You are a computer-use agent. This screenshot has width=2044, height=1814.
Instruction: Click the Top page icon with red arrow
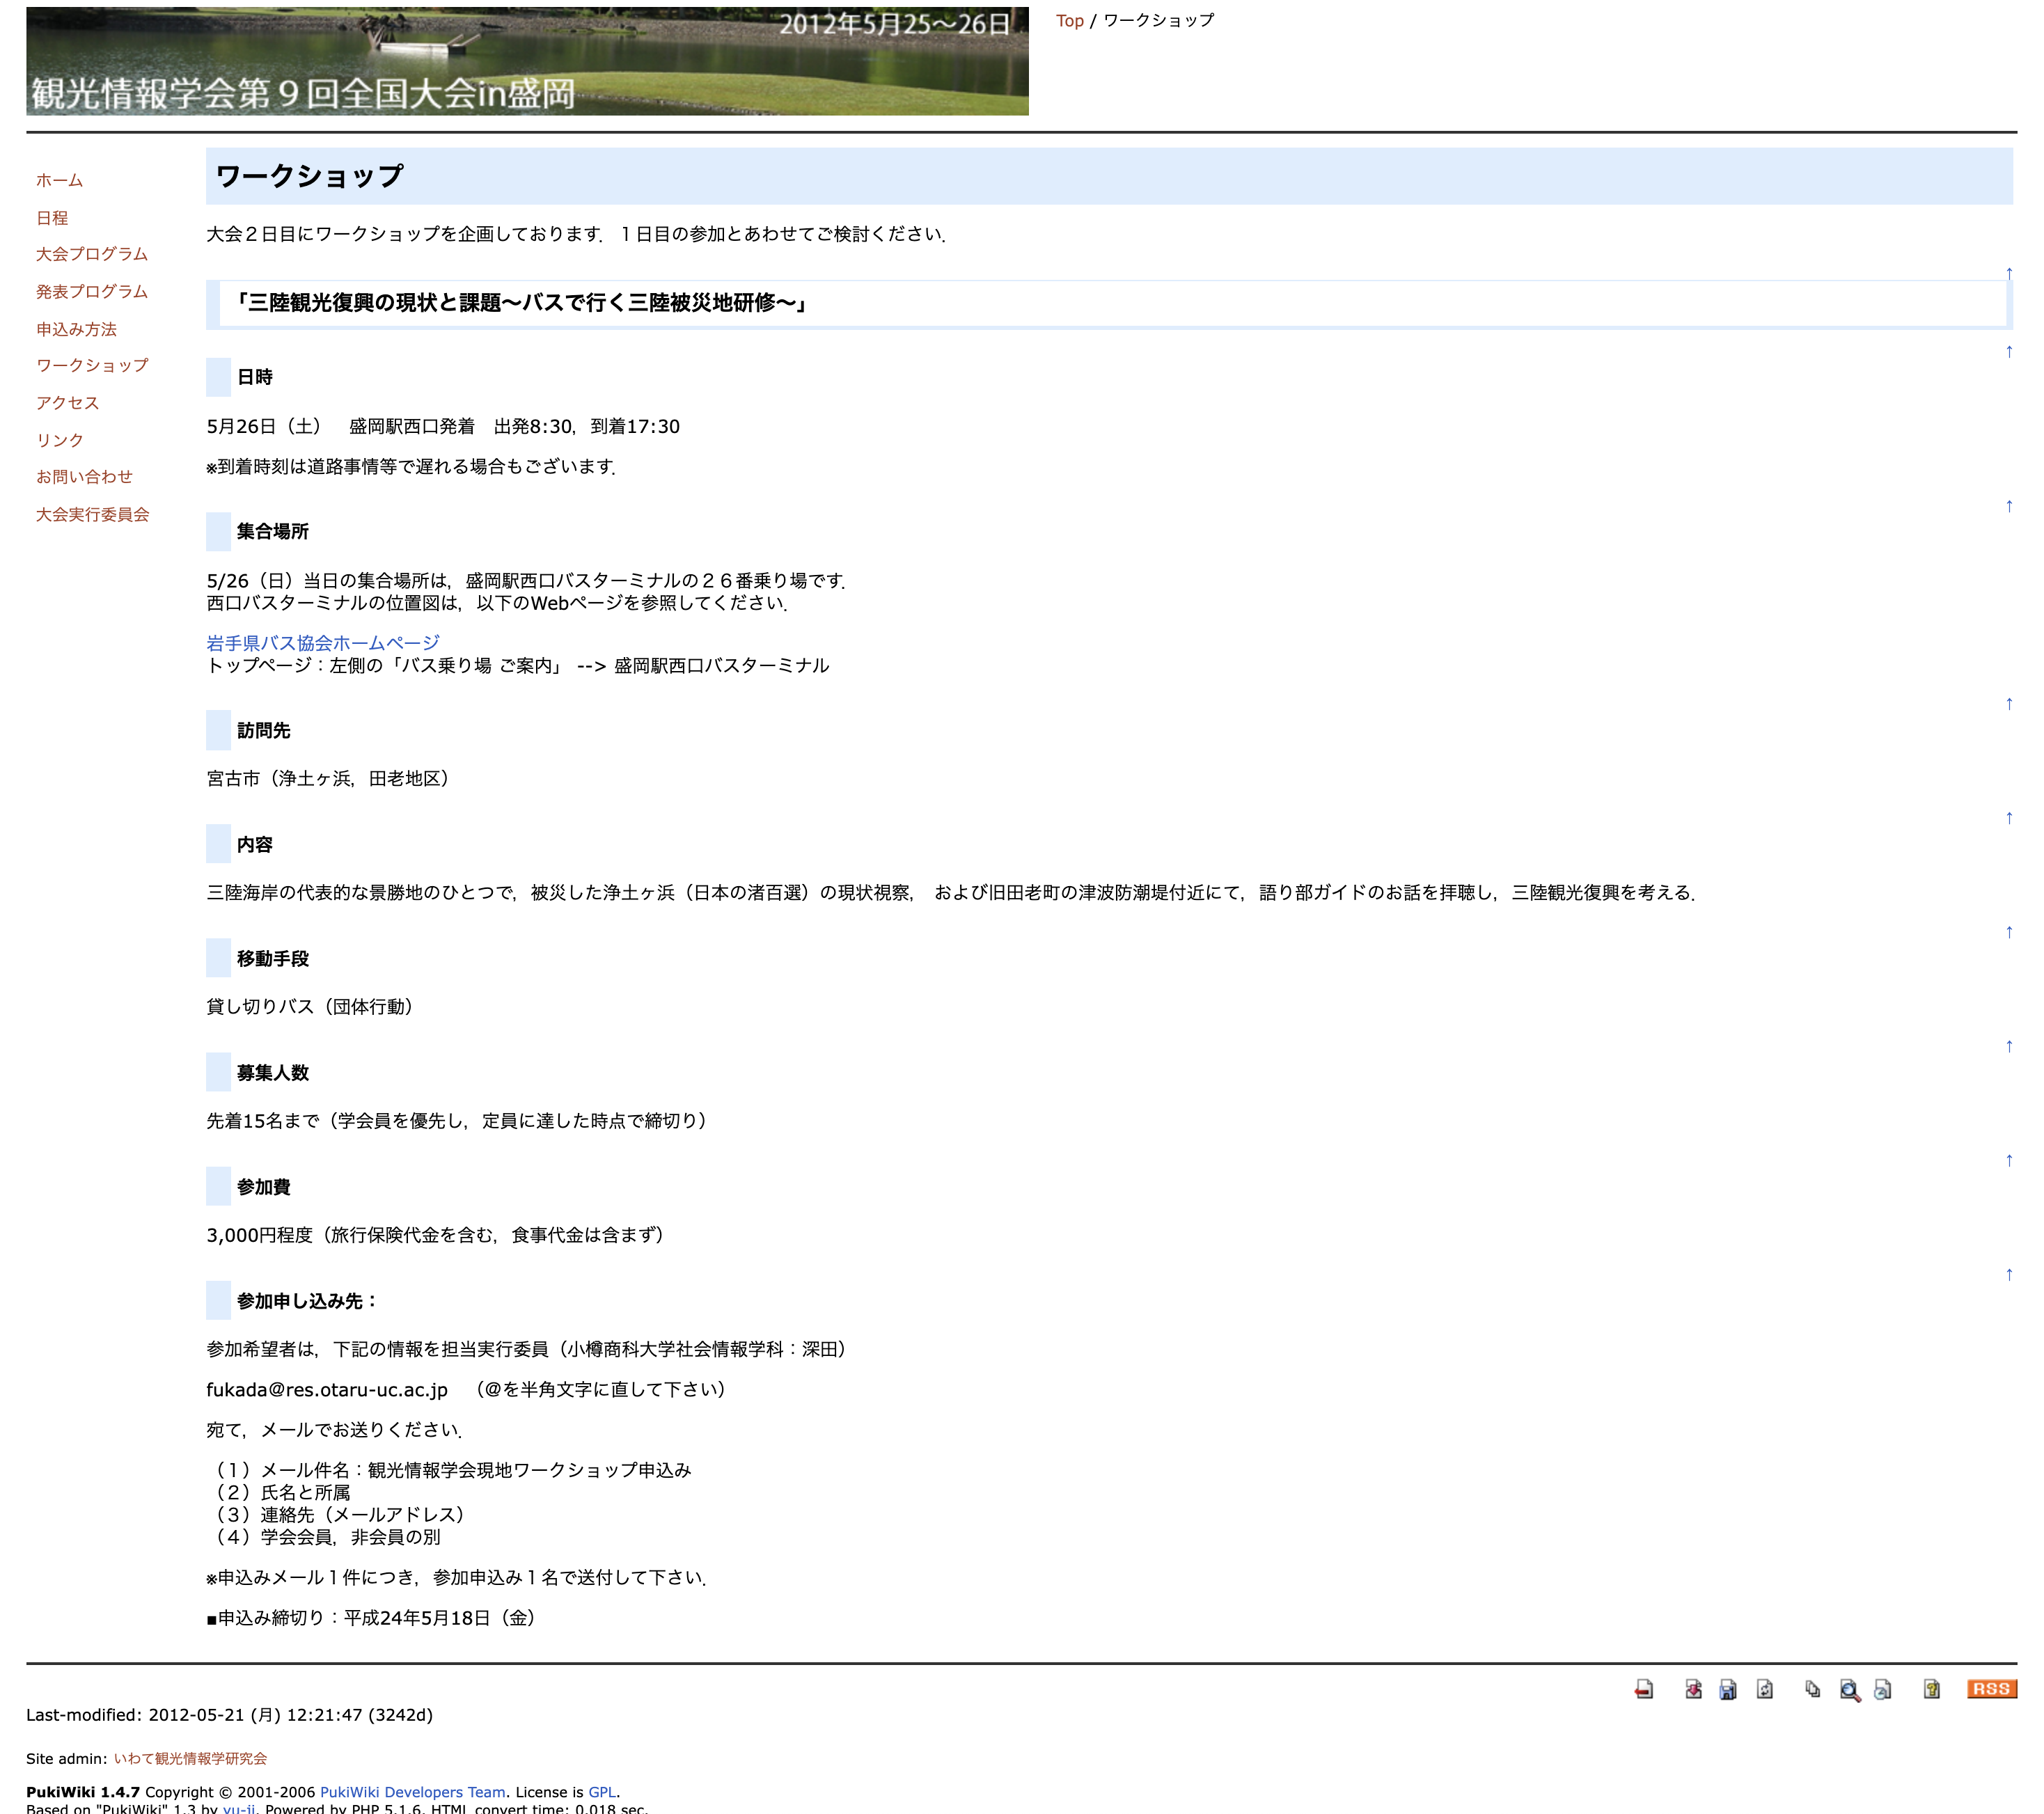(x=1643, y=1689)
